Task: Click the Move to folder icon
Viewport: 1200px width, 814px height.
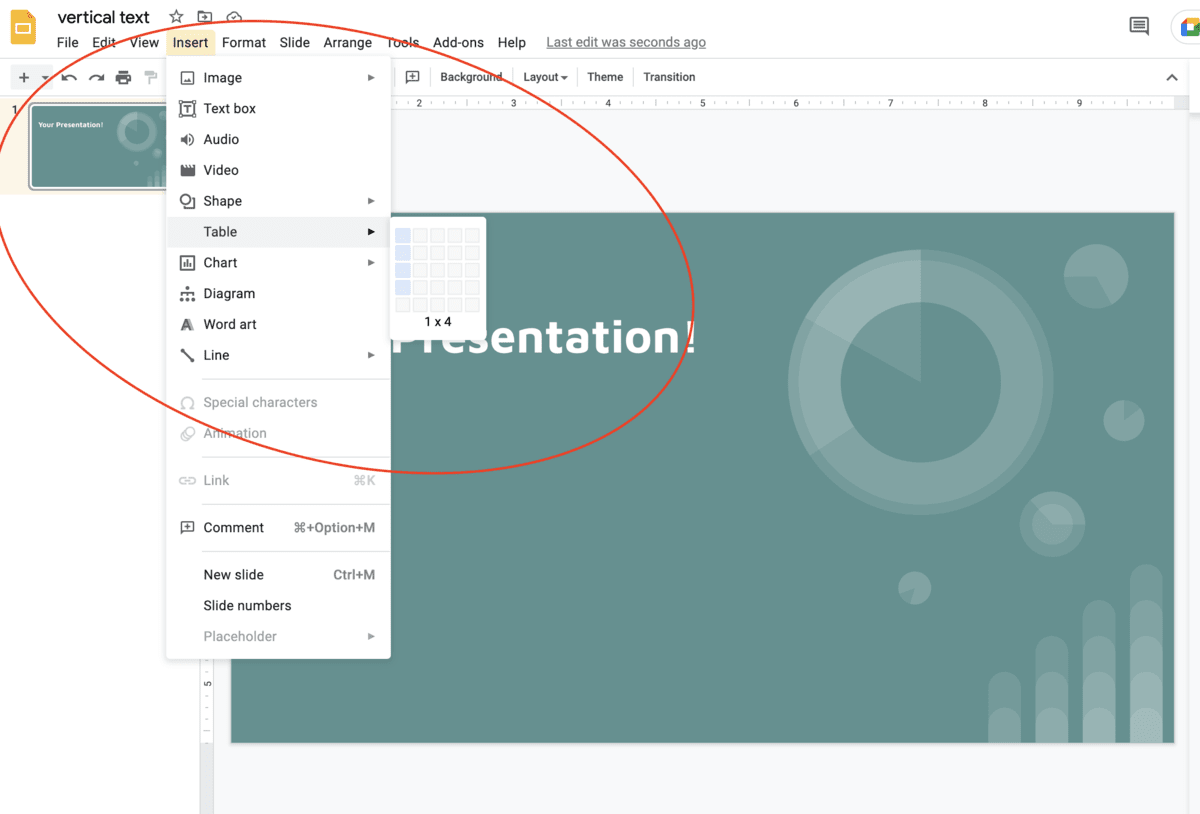Action: tap(205, 17)
